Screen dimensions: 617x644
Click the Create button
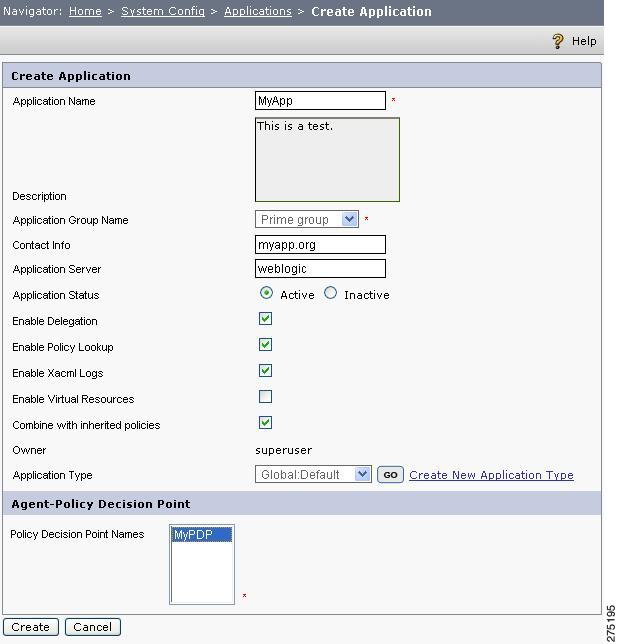(30, 627)
